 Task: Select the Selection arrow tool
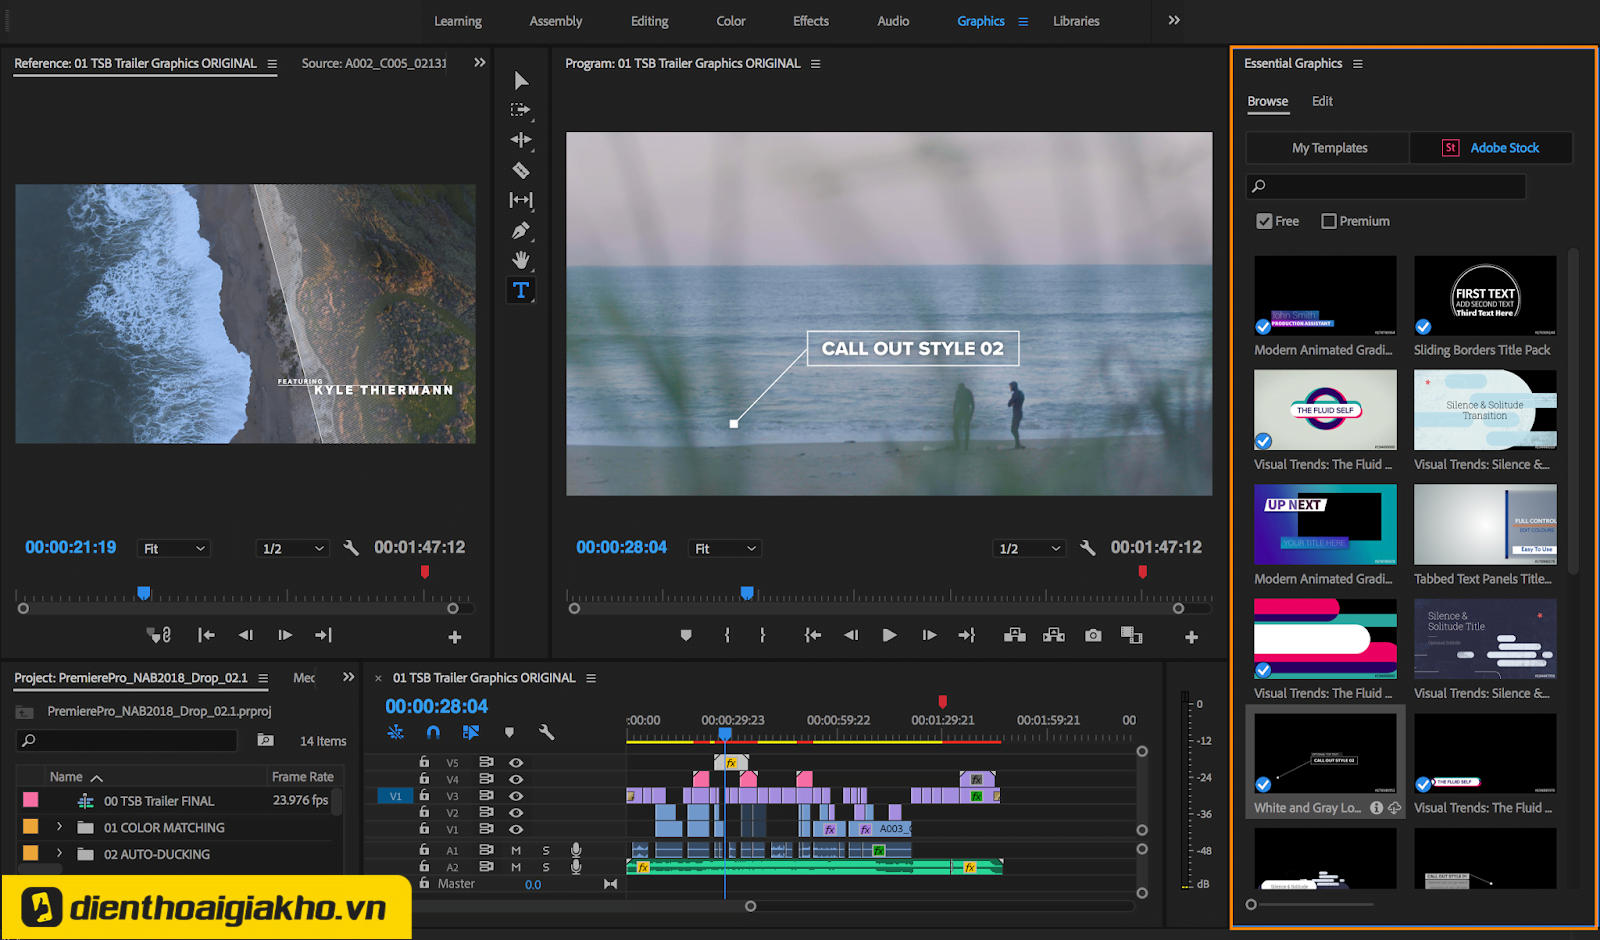(521, 80)
